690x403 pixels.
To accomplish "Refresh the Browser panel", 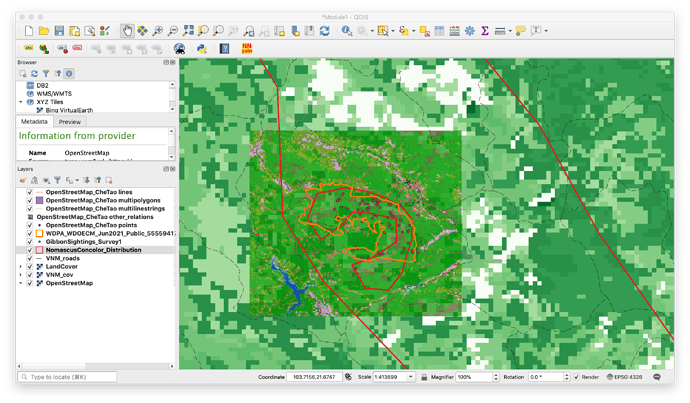I will pyautogui.click(x=34, y=73).
